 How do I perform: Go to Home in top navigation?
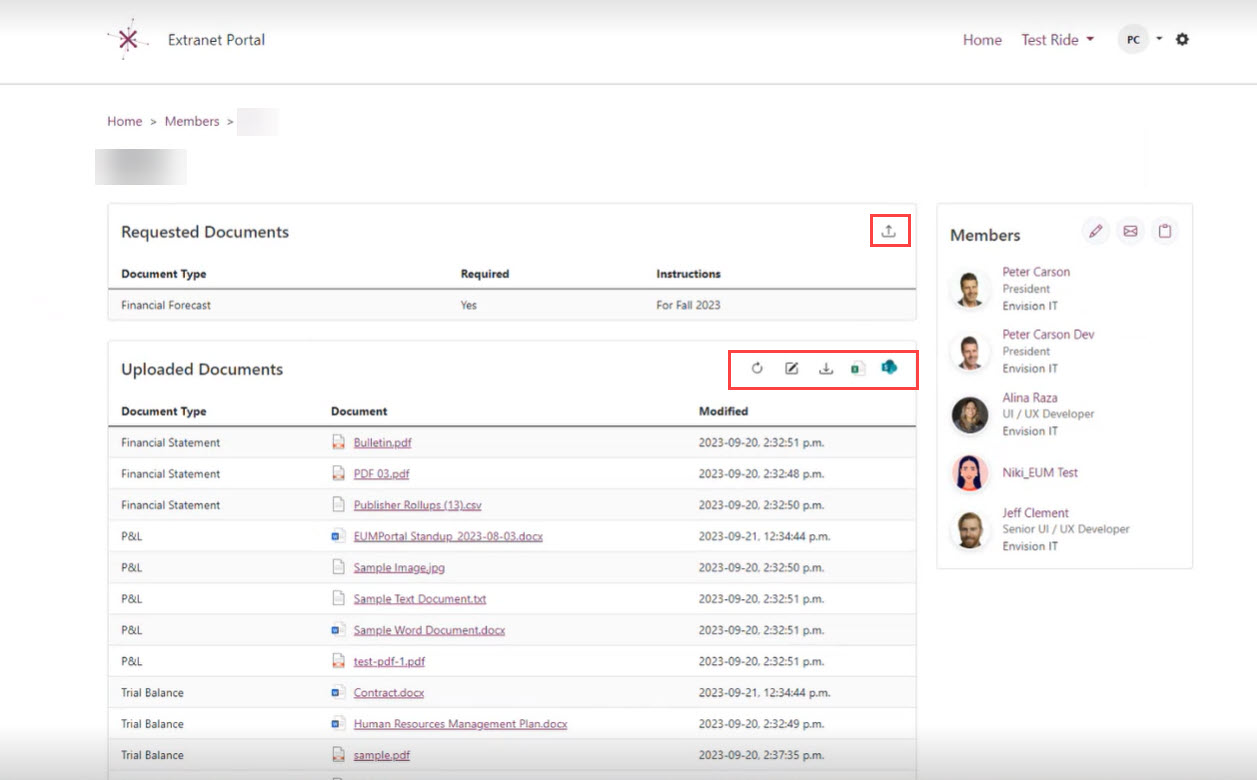click(x=982, y=40)
